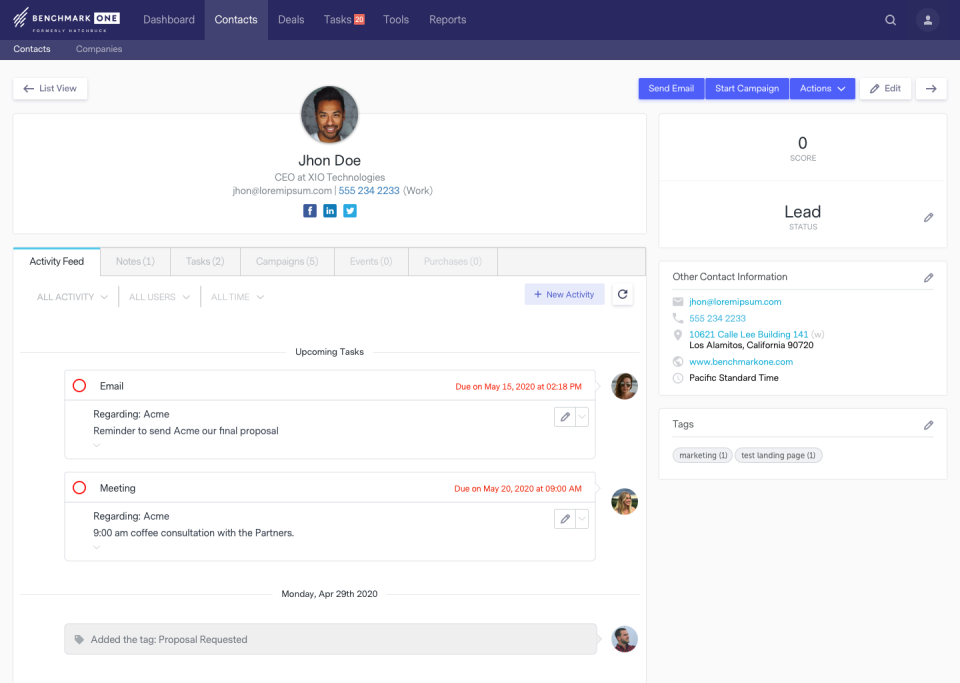
Task: Expand the All Activity filter dropdown
Action: [72, 297]
